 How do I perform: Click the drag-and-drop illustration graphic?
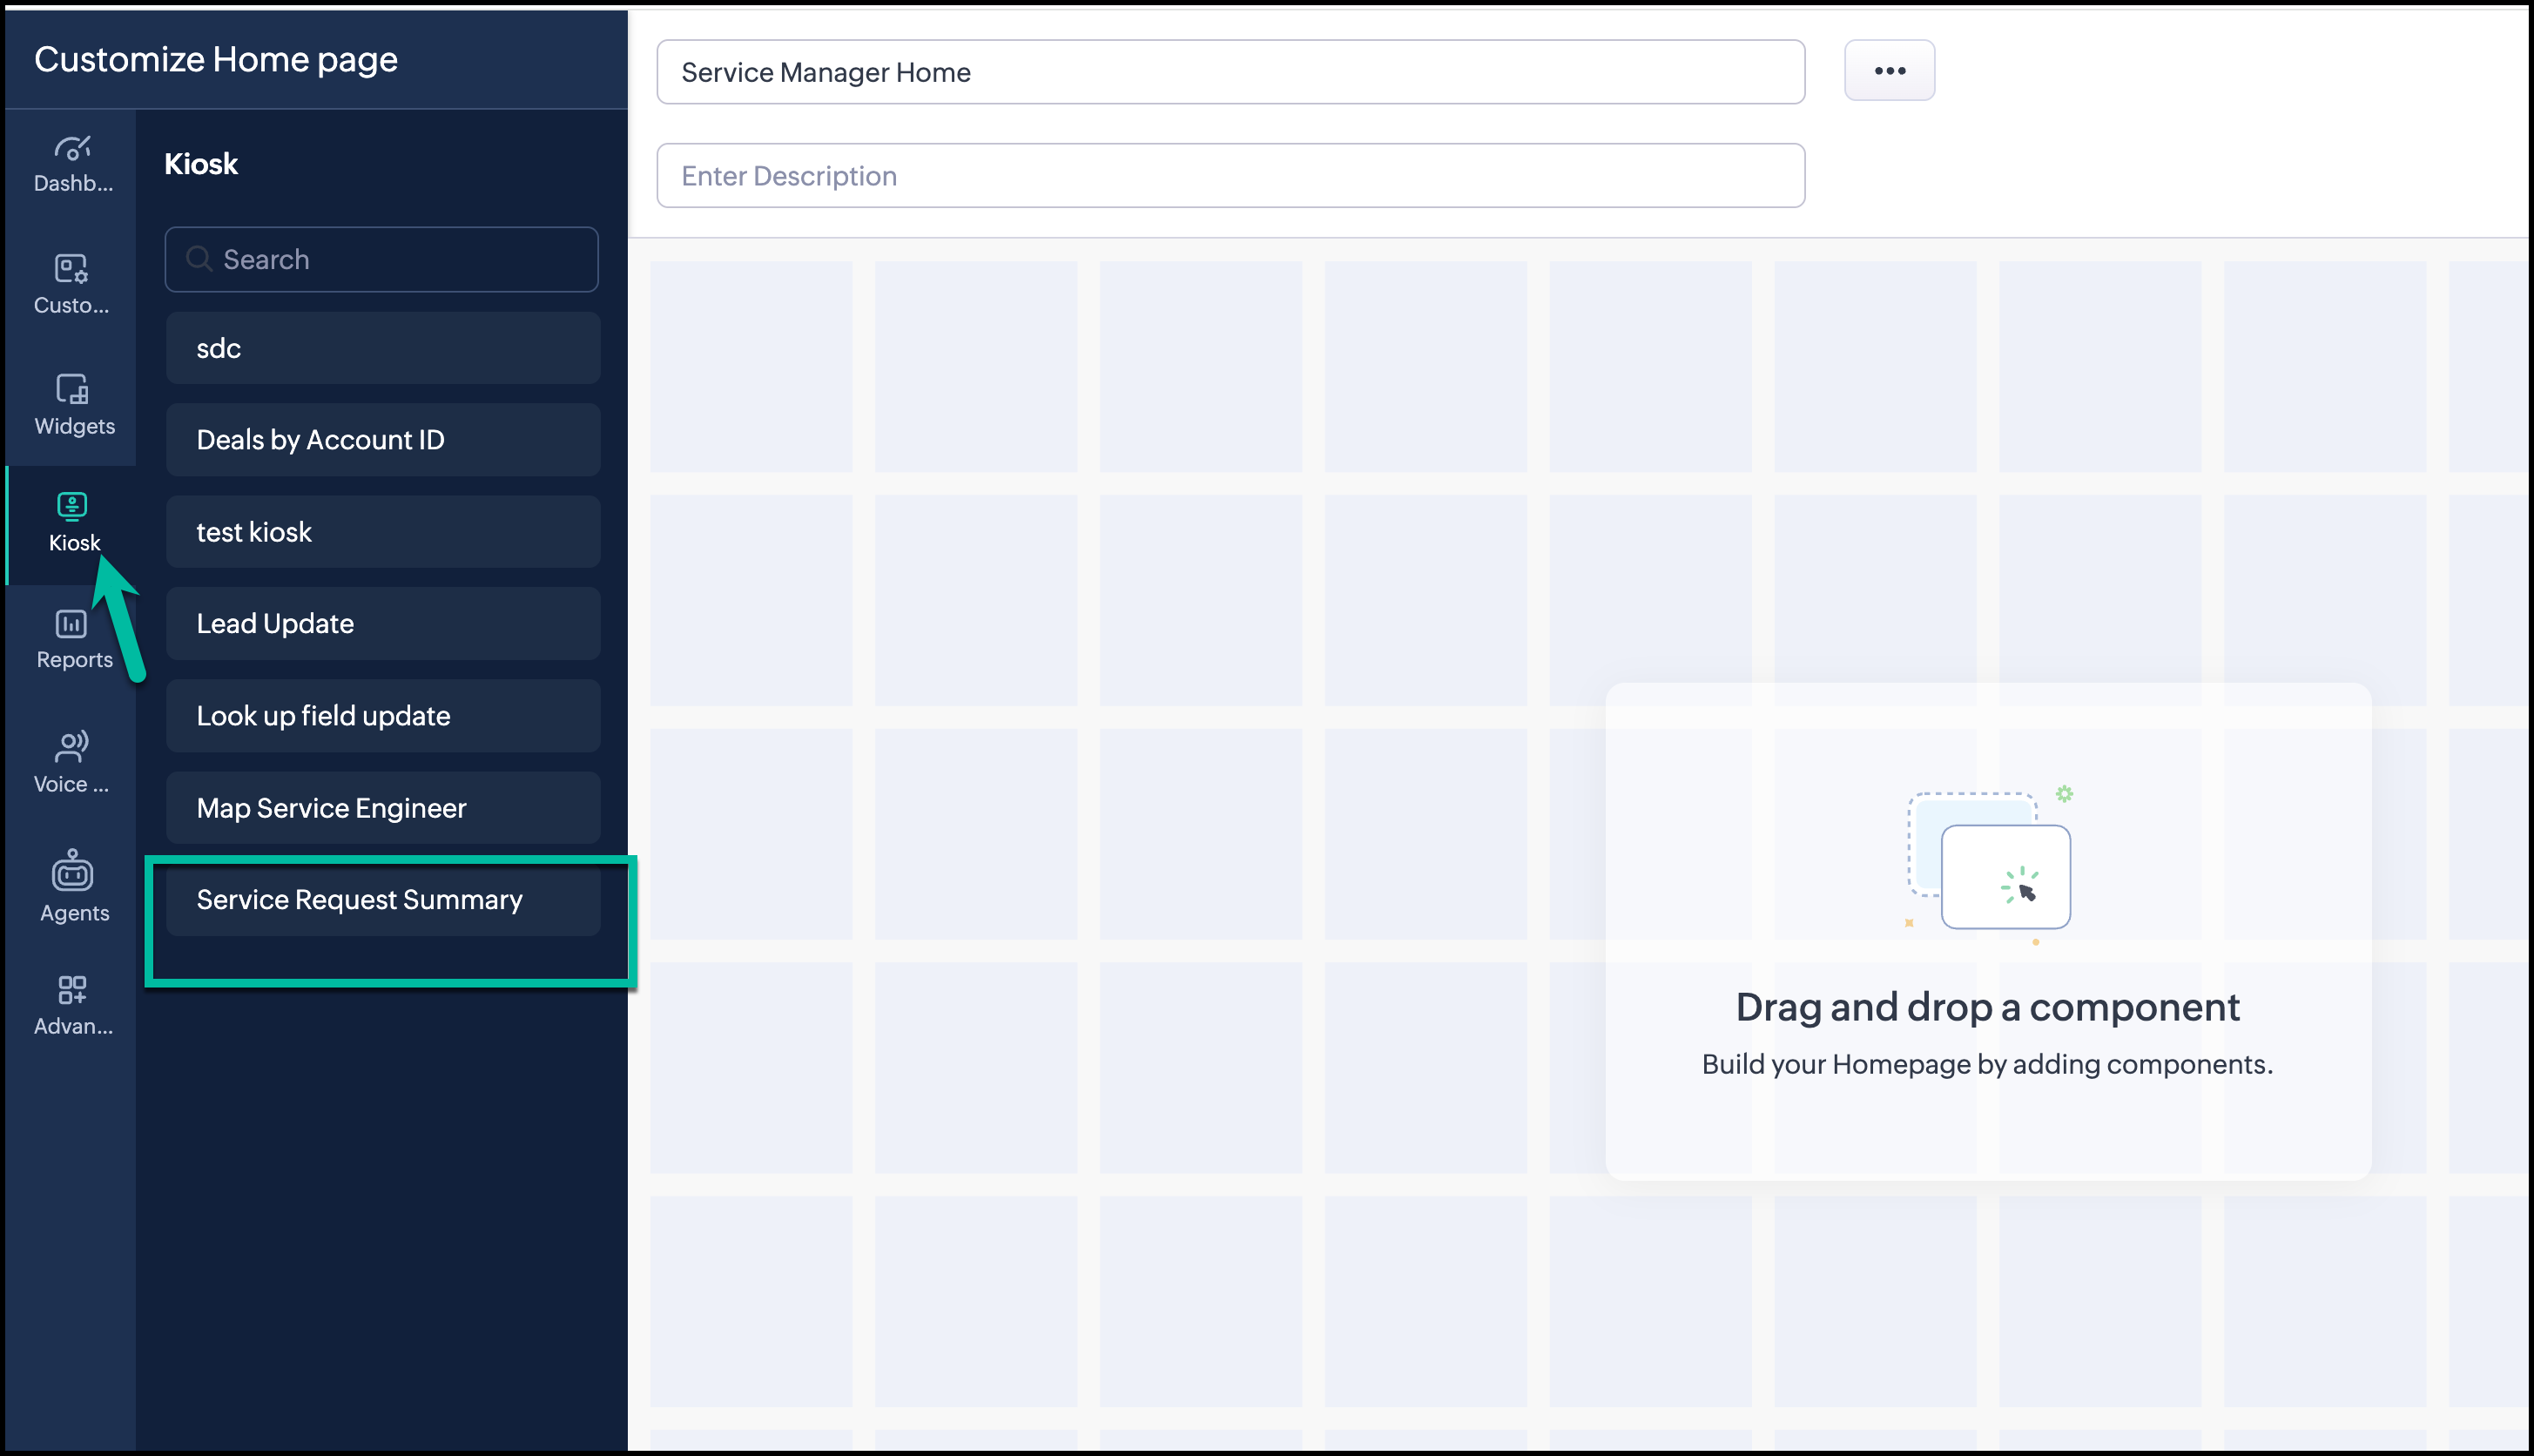pyautogui.click(x=1989, y=863)
